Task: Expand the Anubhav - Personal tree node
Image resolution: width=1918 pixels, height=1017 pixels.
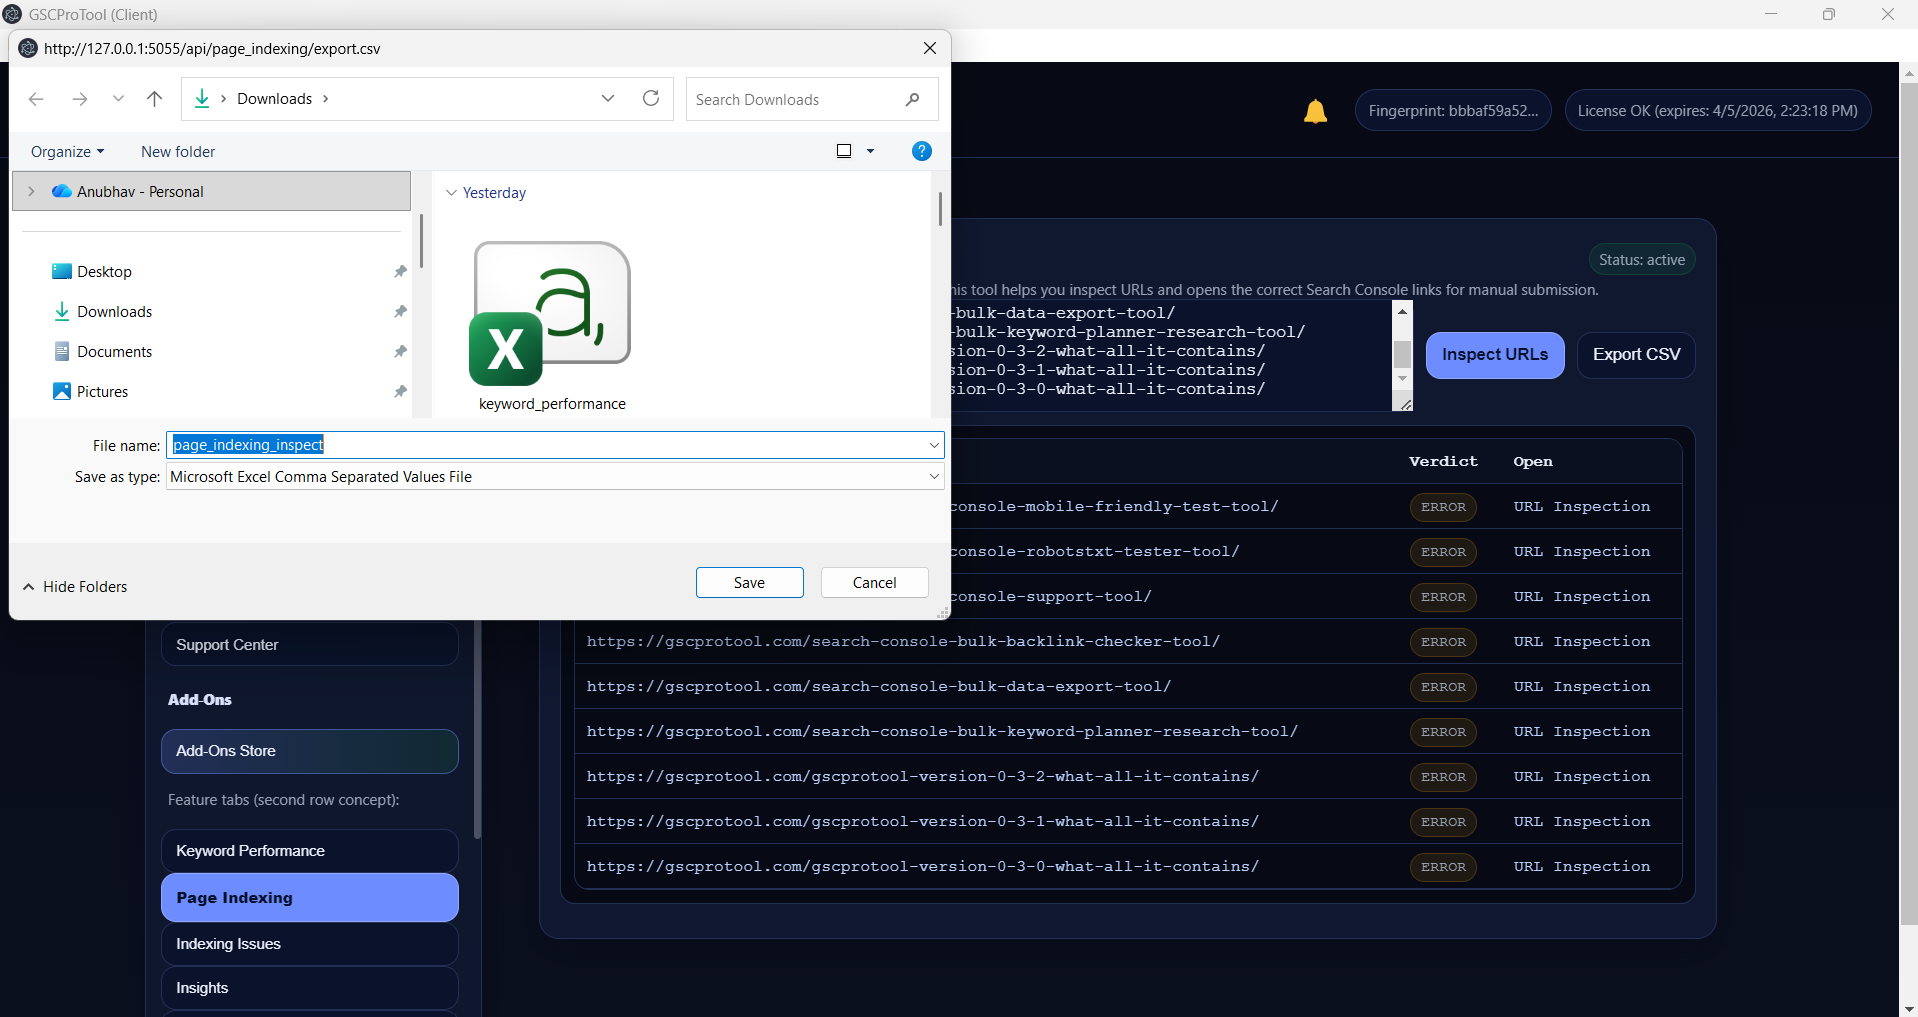Action: 31,191
